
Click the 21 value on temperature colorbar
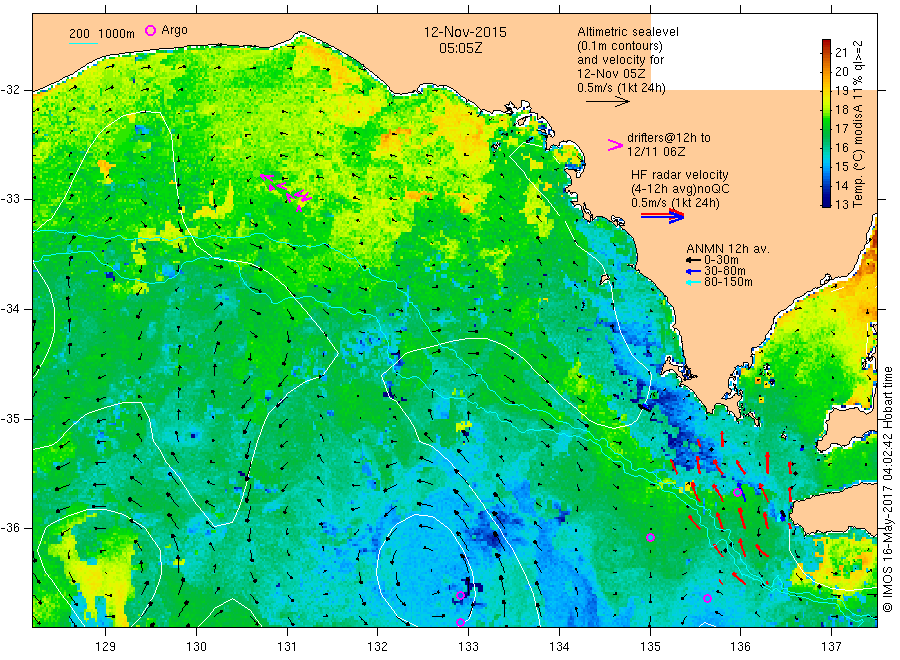[x=841, y=53]
